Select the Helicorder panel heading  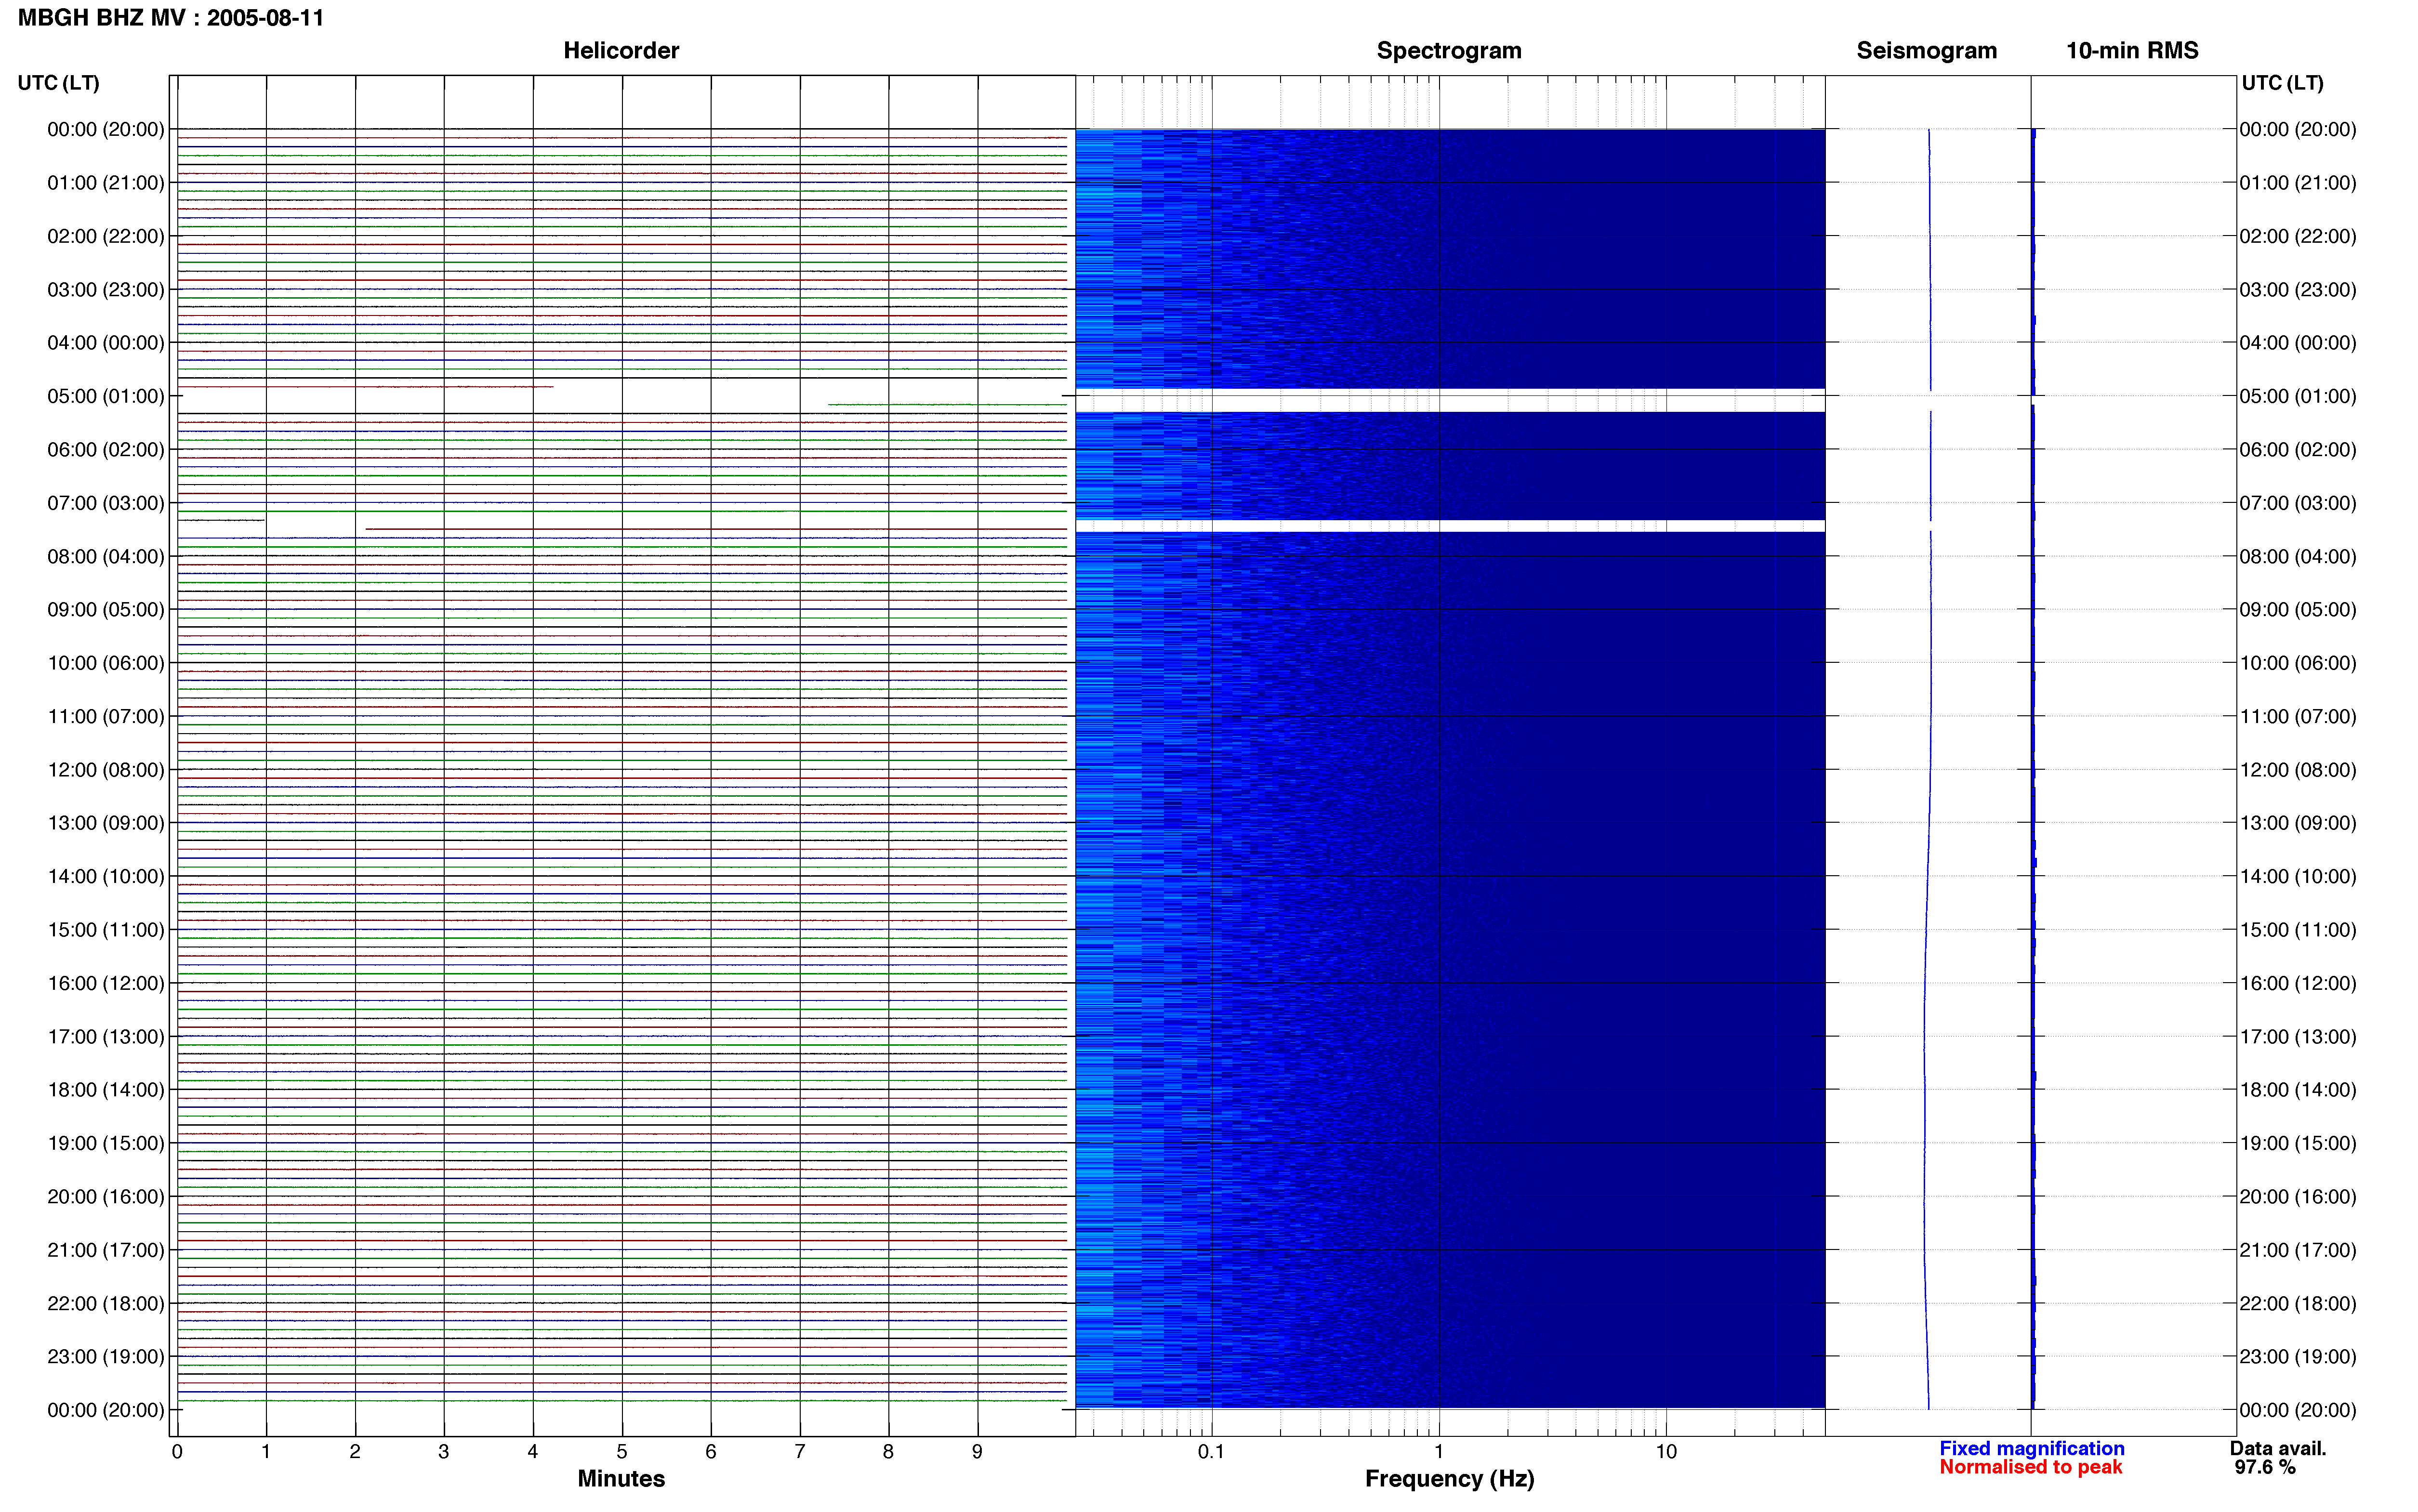(621, 51)
